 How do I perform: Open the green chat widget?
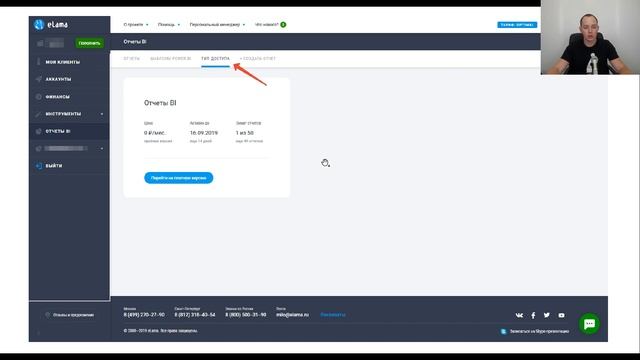pos(589,324)
